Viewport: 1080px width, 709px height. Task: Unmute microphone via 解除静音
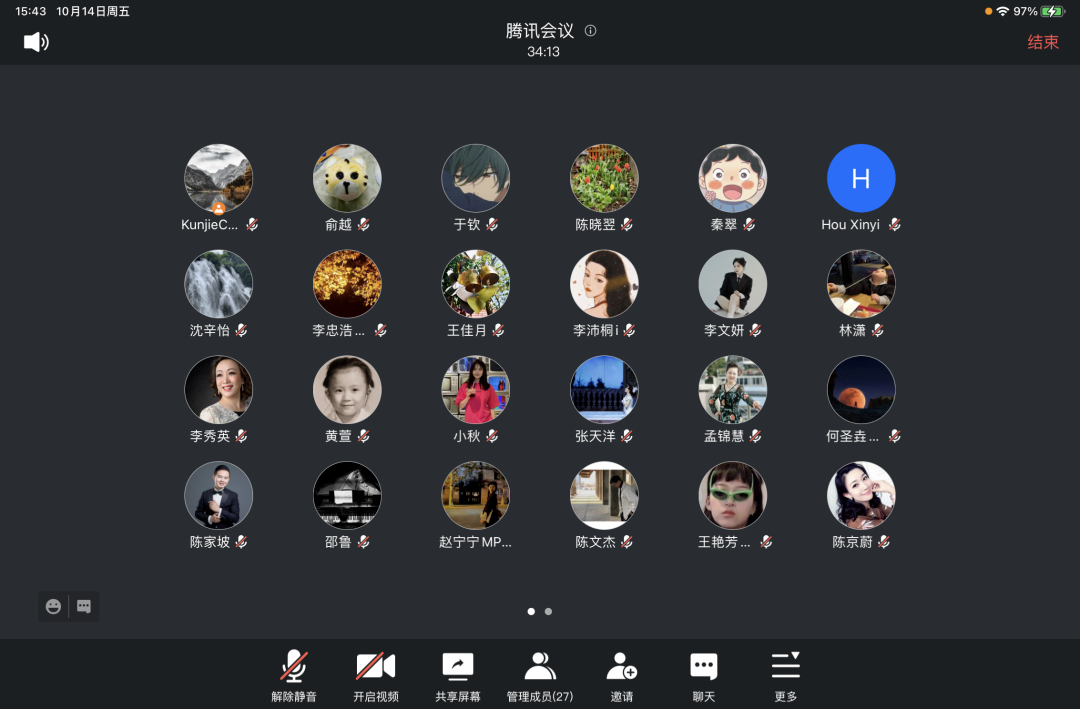point(293,675)
